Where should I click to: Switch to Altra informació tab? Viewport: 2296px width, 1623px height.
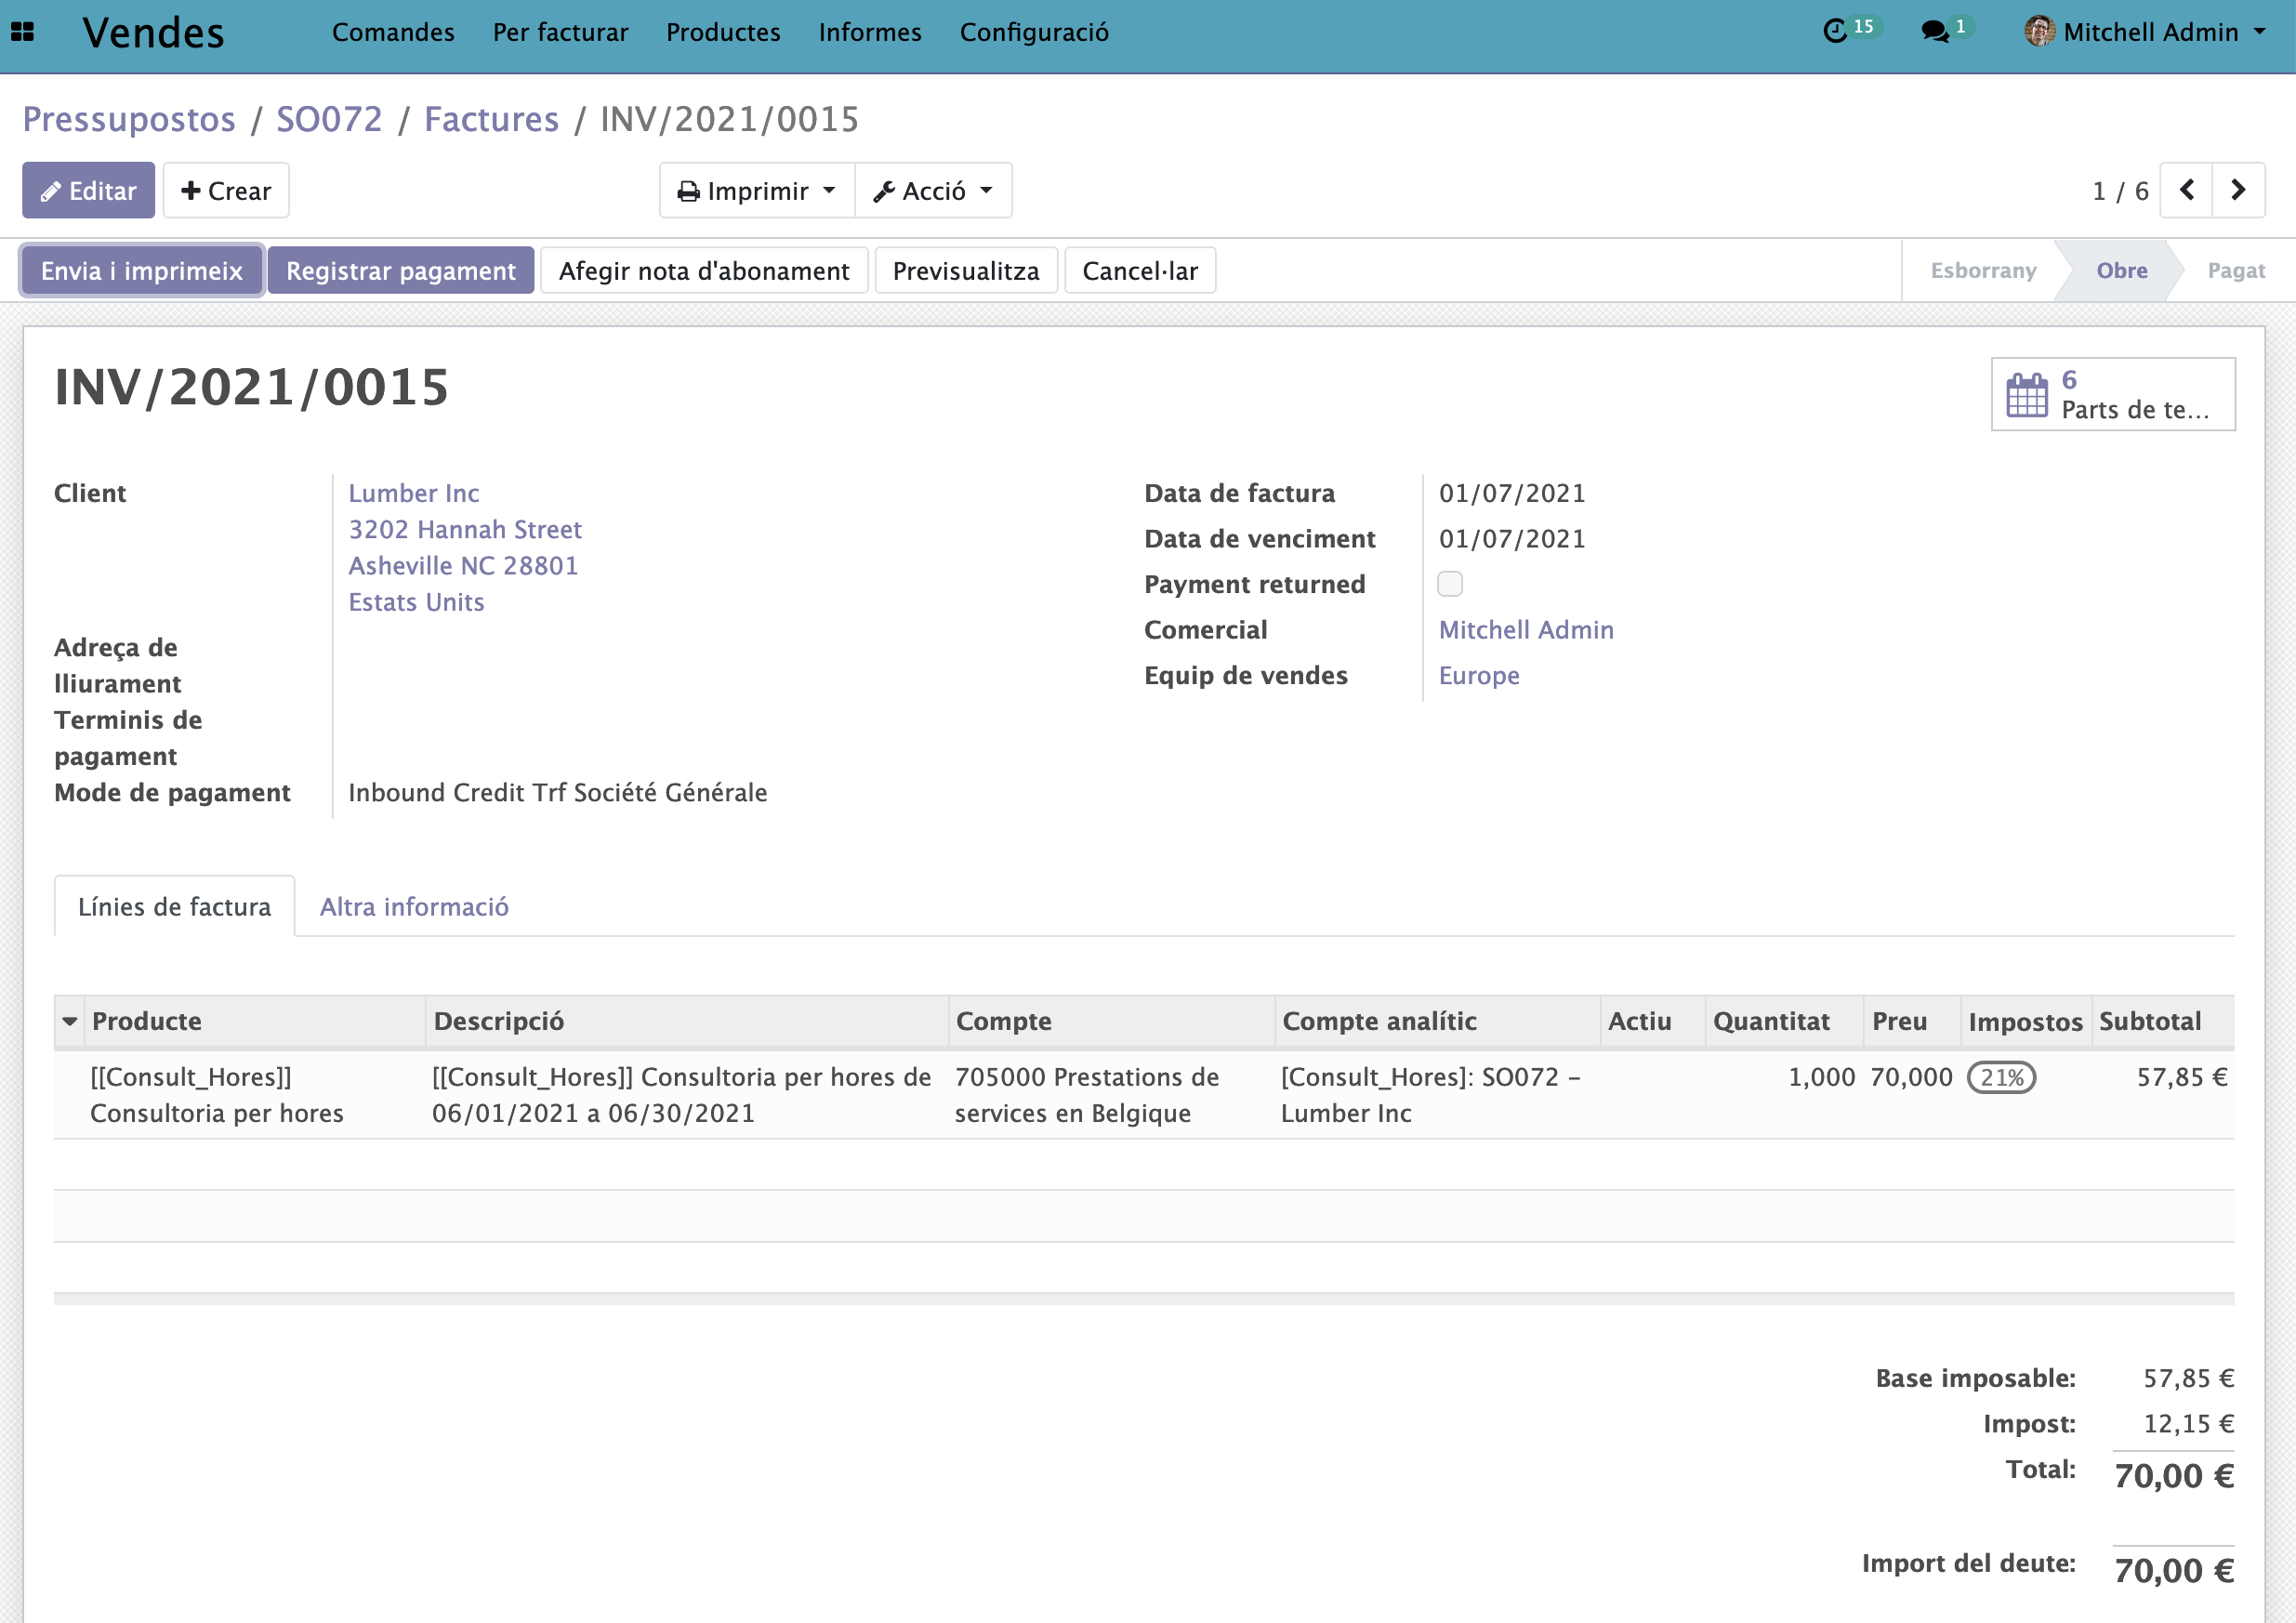pos(414,906)
